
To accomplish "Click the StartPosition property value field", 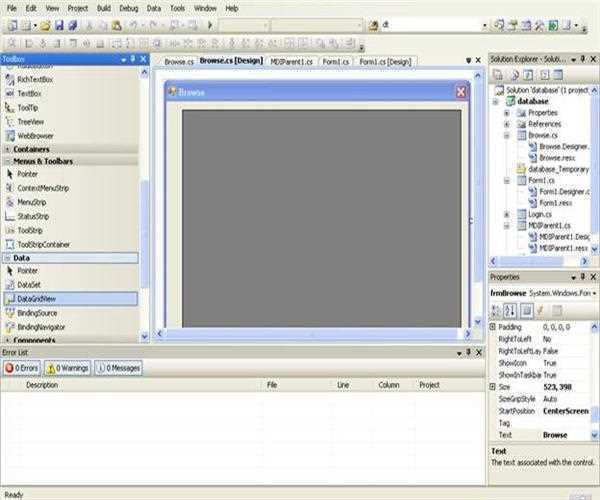I will click(x=566, y=411).
